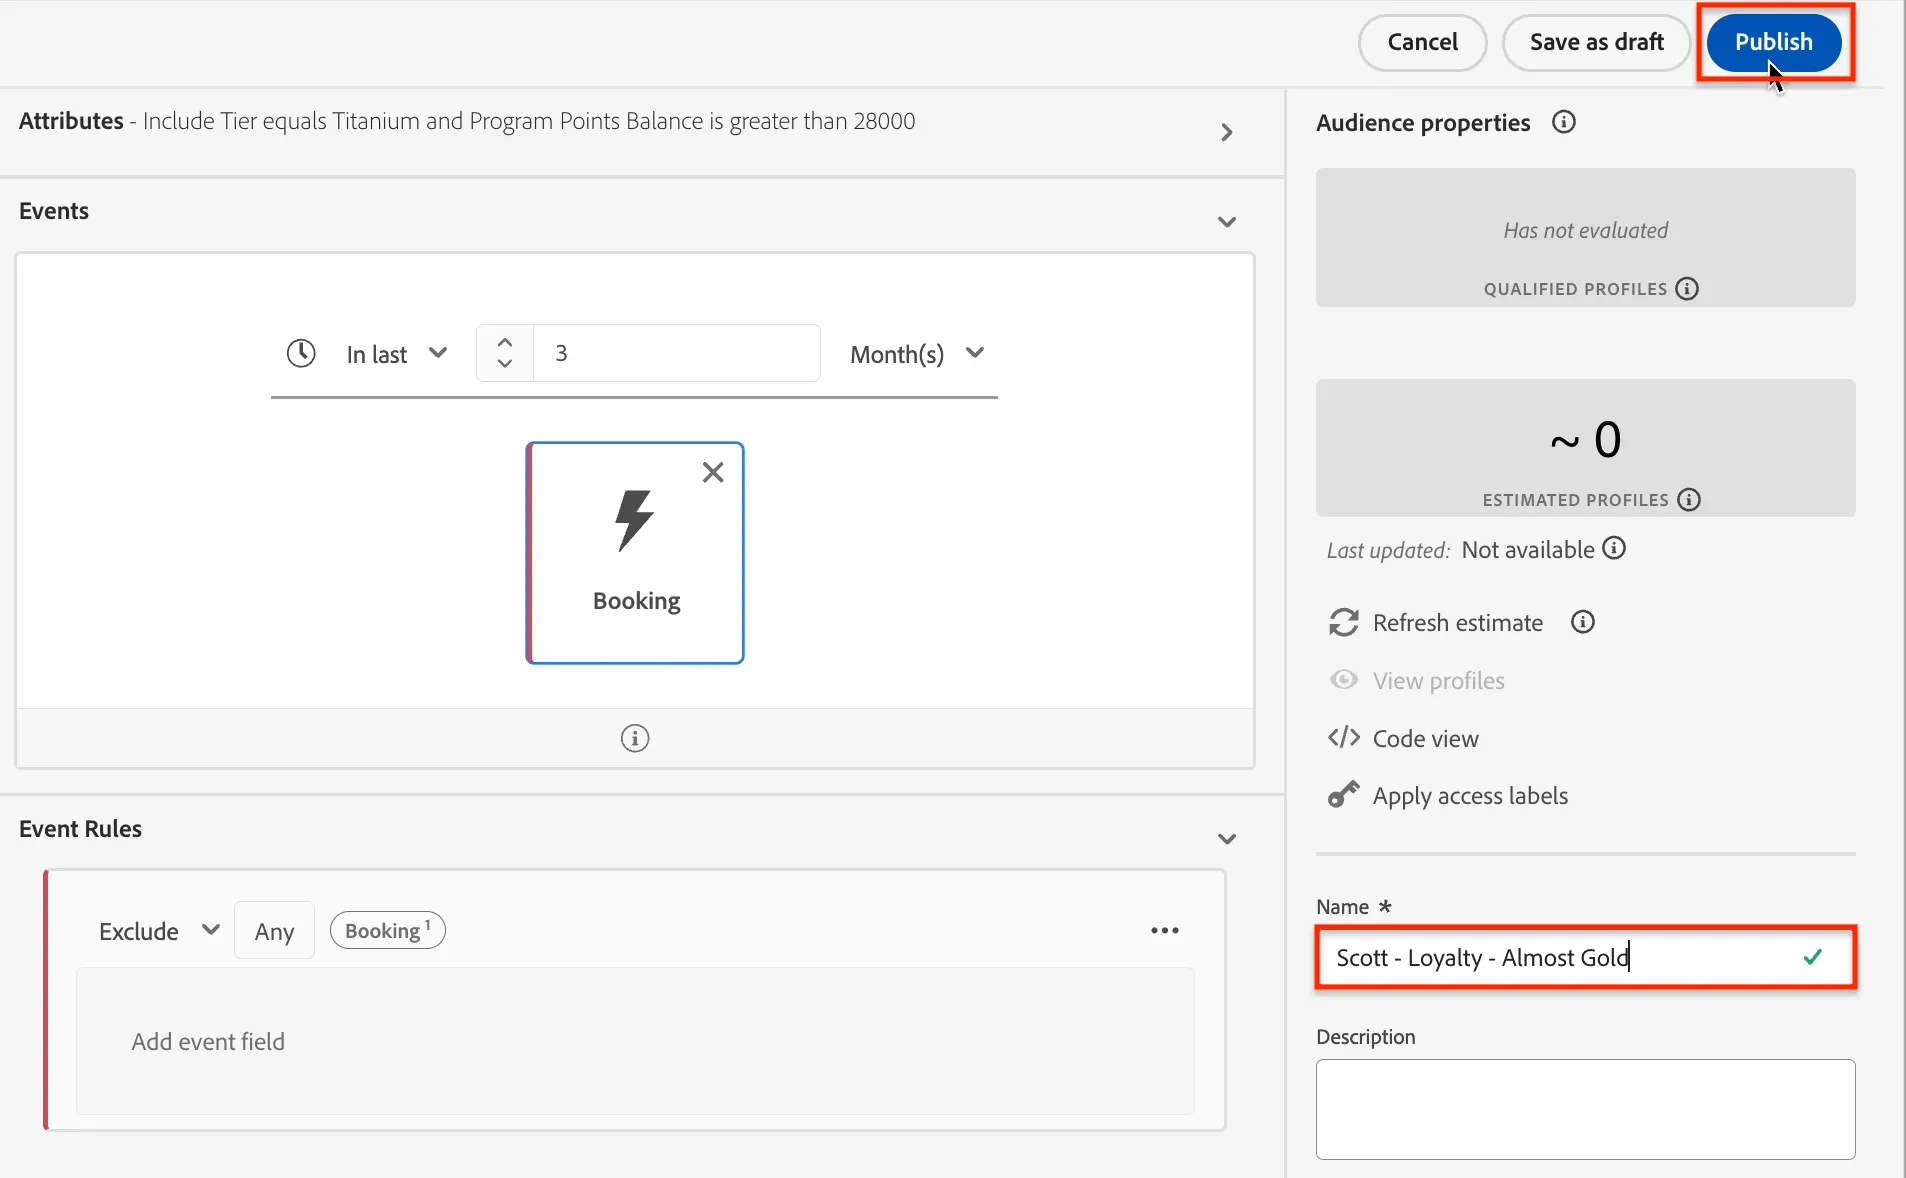Click the Refresh estimate label
This screenshot has height=1178, width=1906.
tap(1457, 623)
